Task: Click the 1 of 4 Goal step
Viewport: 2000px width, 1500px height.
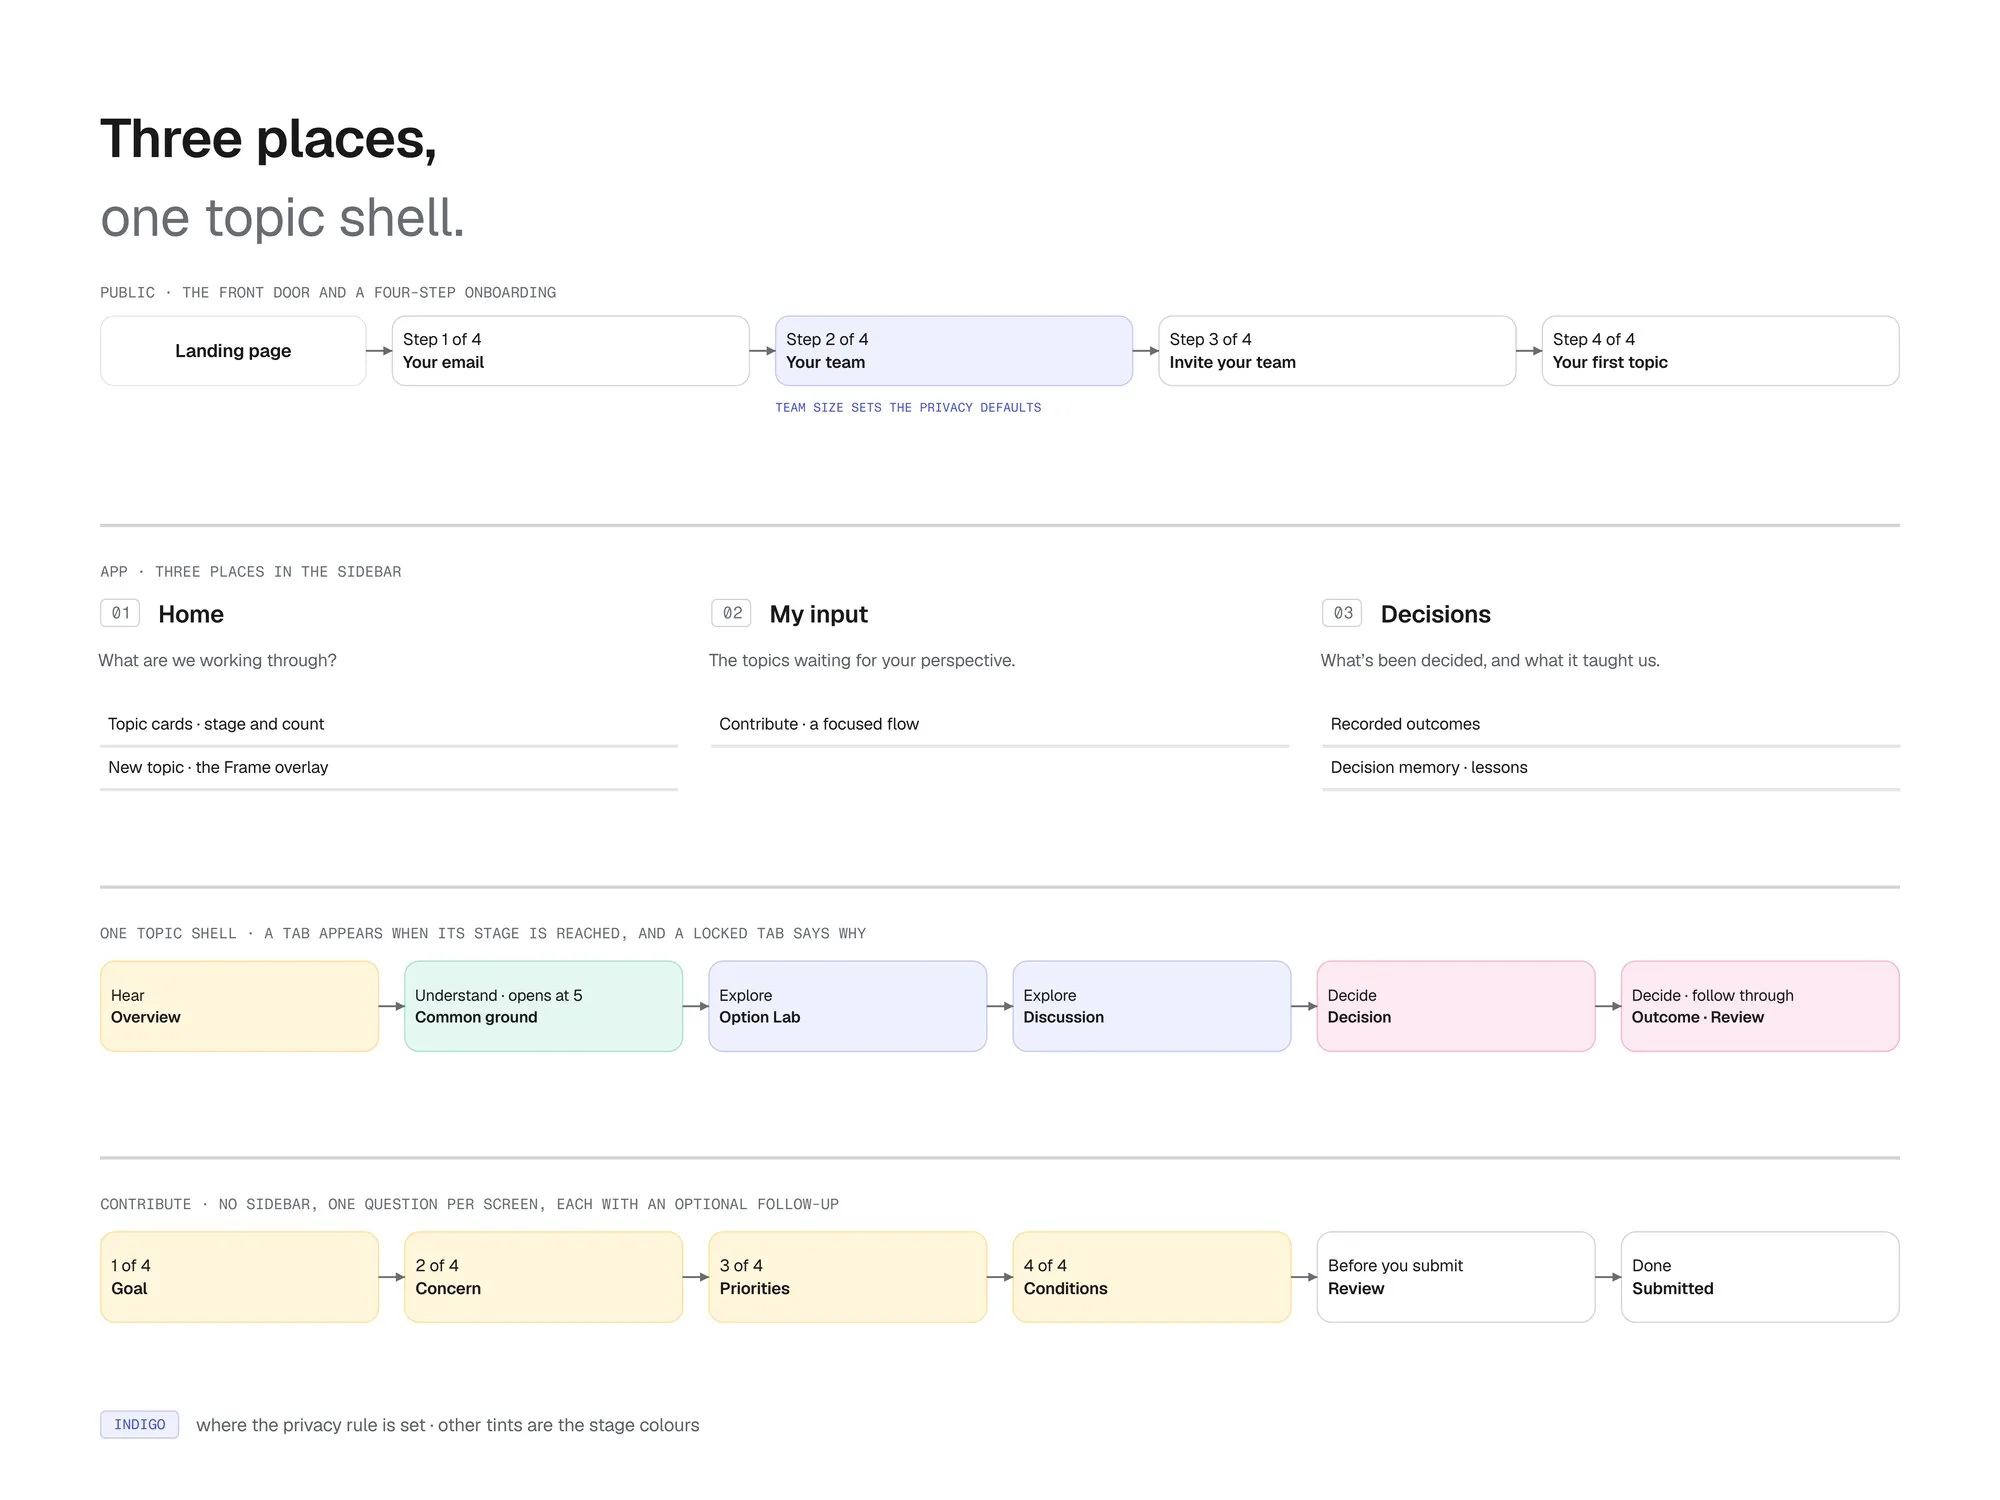Action: point(239,1277)
